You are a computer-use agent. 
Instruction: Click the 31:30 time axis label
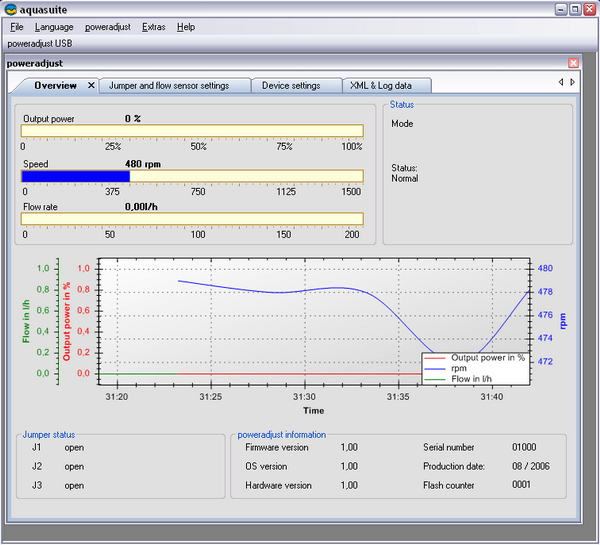tap(304, 397)
